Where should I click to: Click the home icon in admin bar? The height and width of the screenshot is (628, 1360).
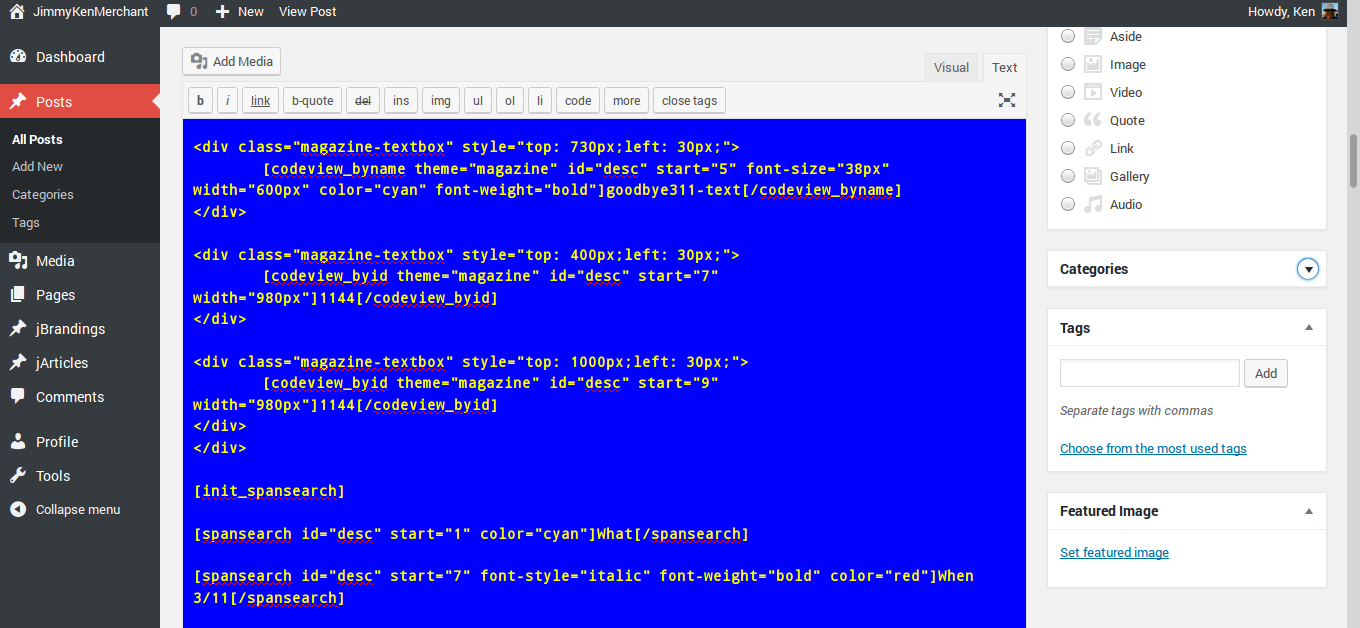pyautogui.click(x=17, y=12)
